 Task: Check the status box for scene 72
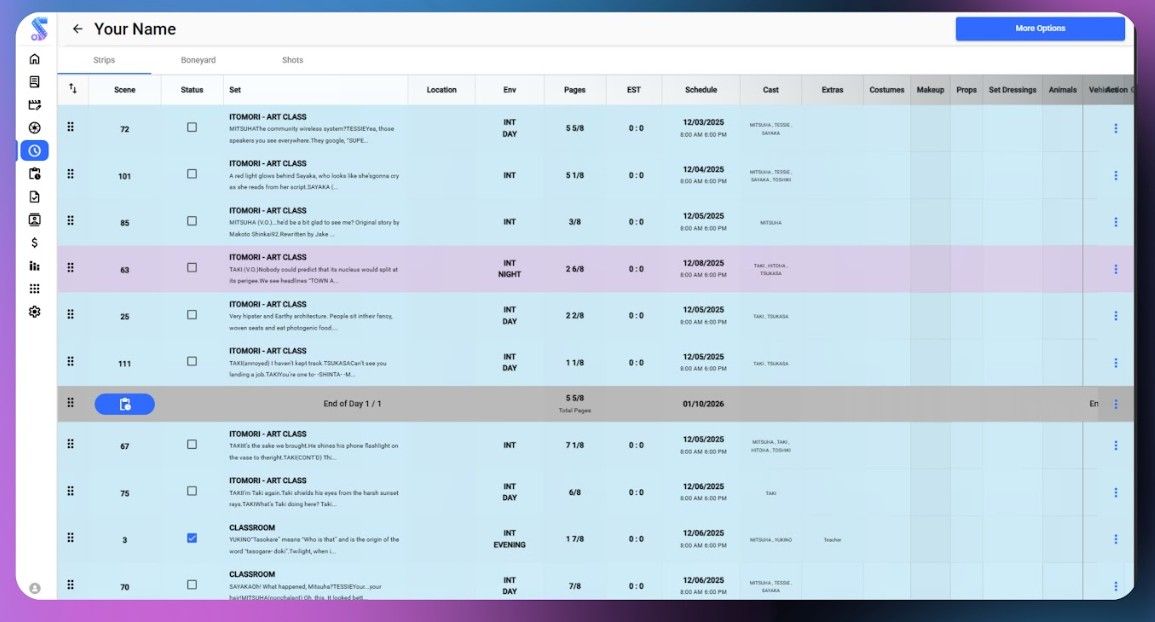[191, 128]
